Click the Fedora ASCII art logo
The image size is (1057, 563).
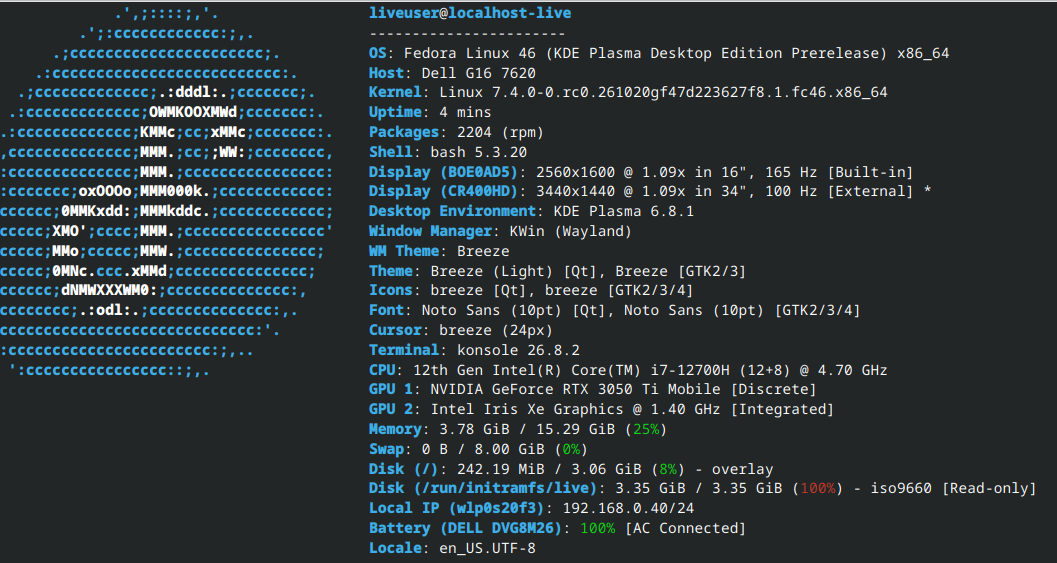coord(167,191)
